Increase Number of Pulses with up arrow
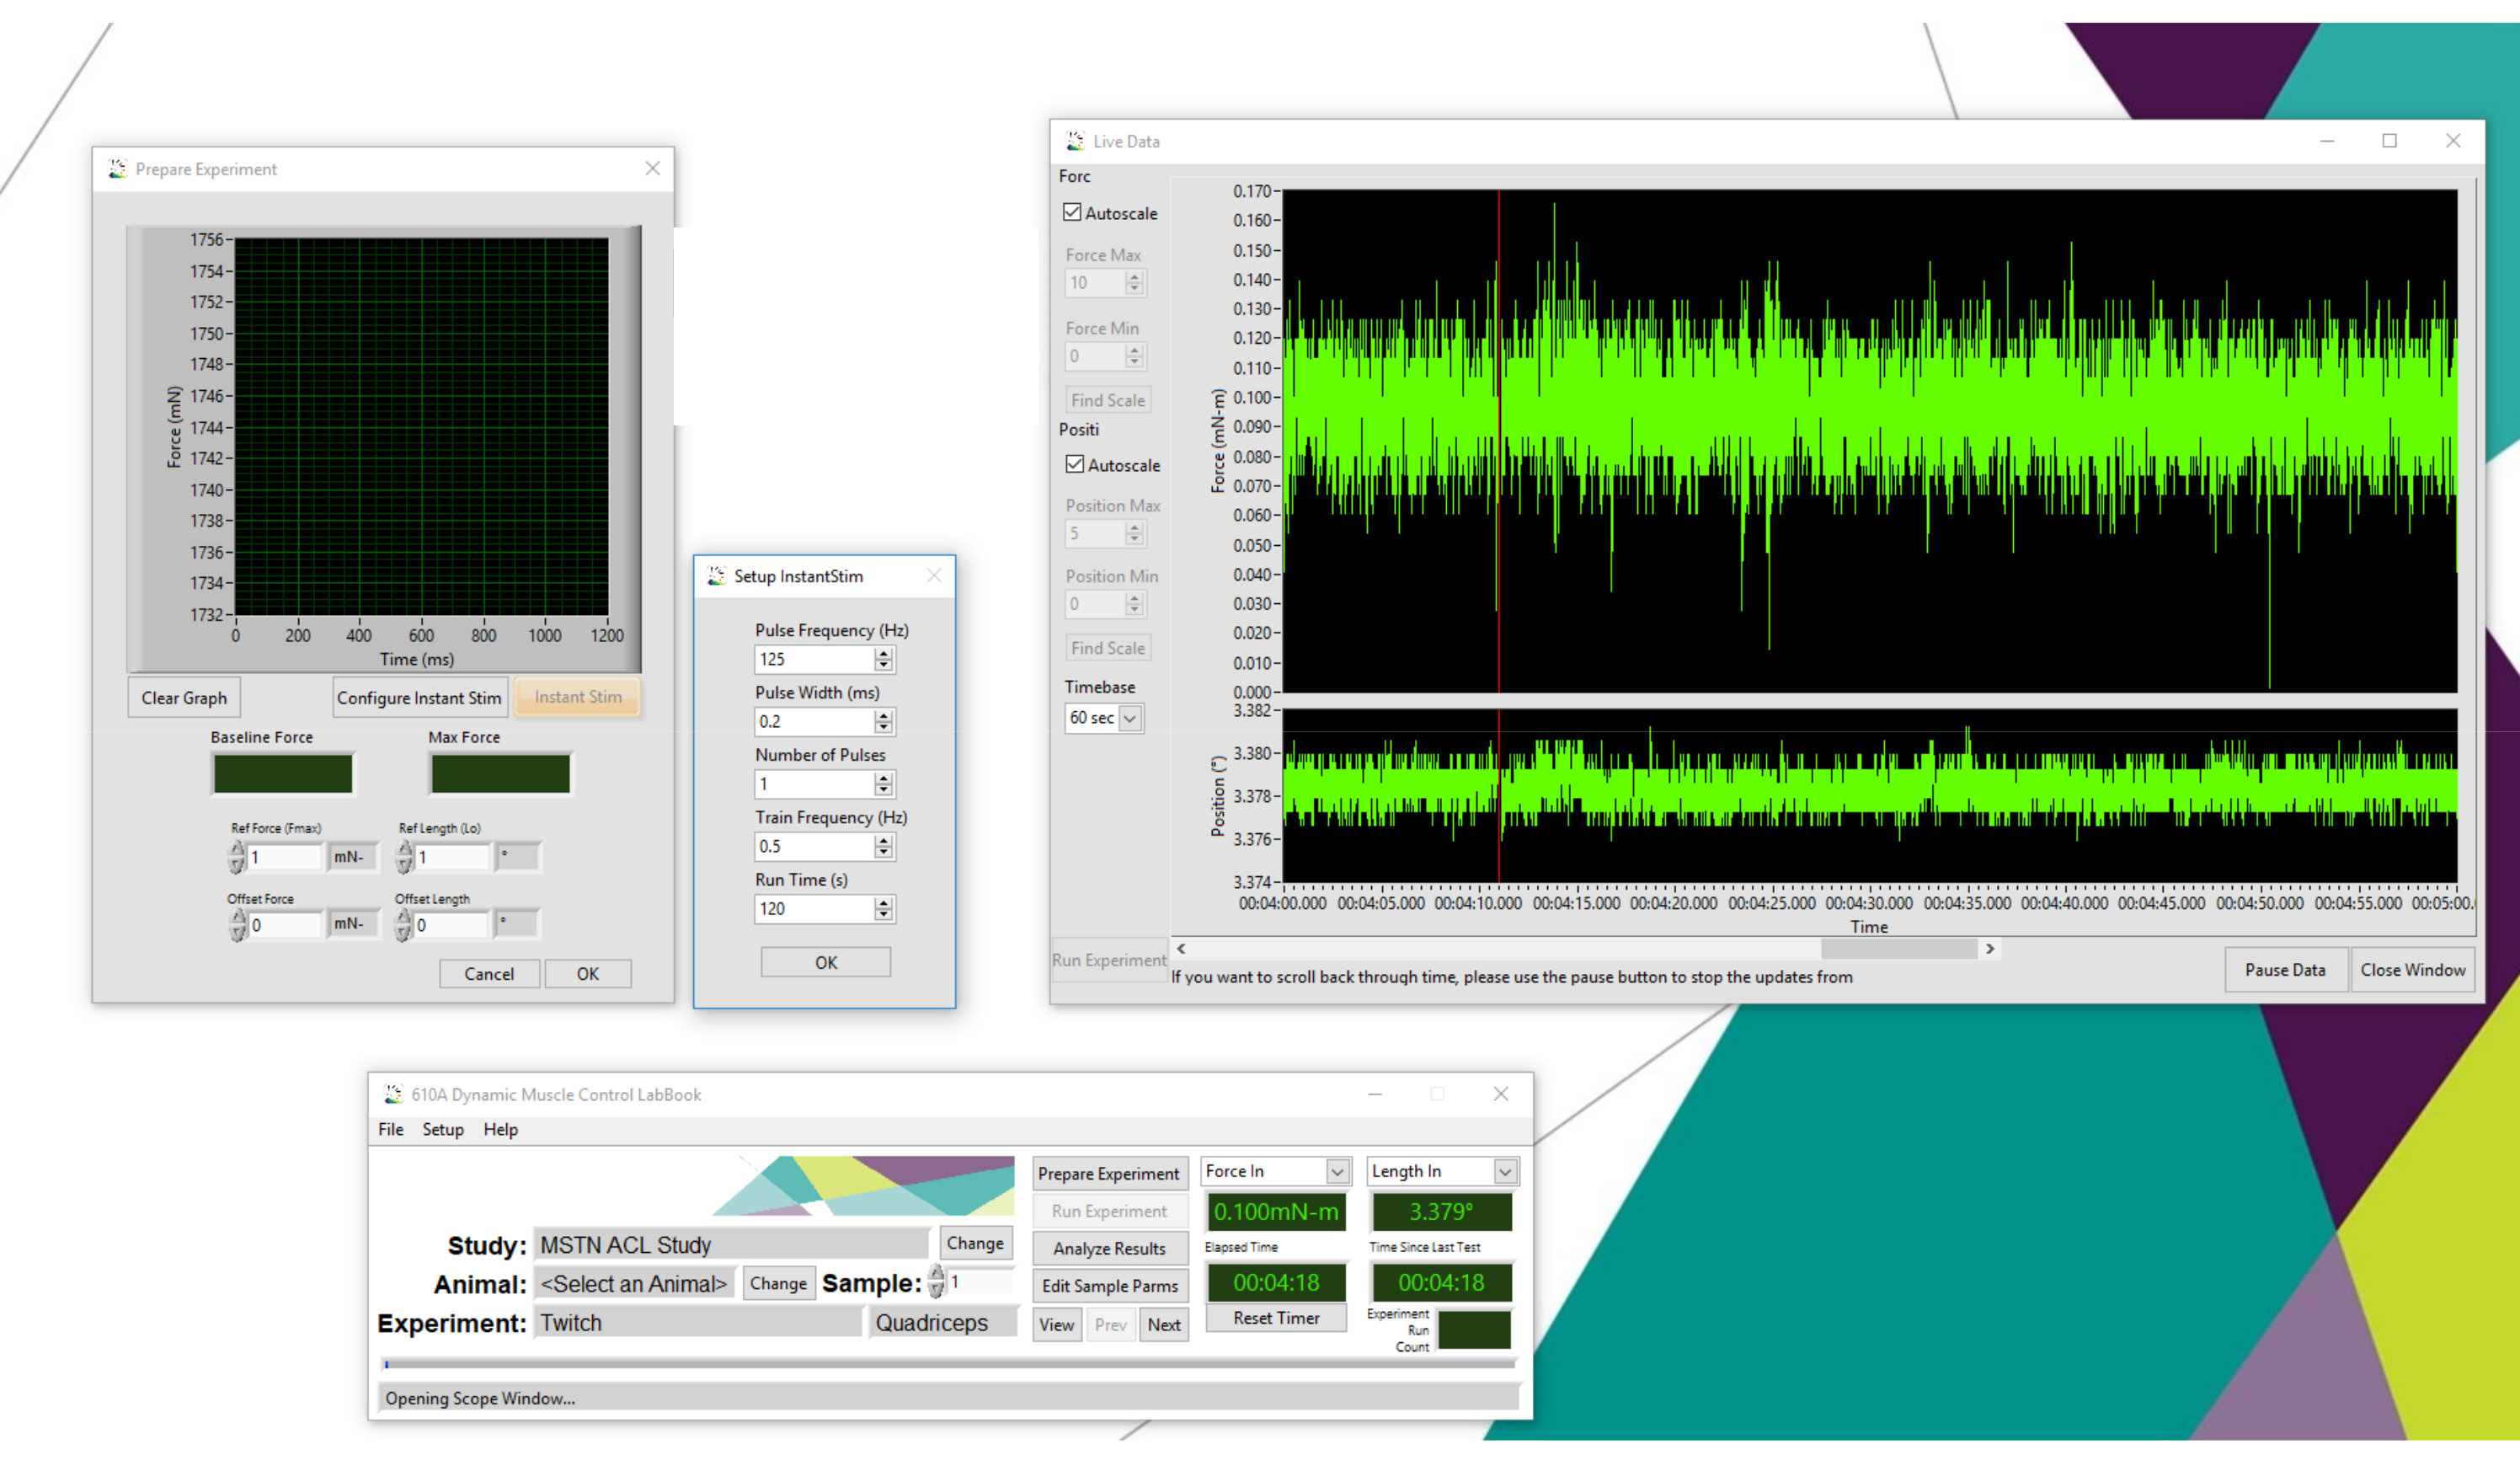The width and height of the screenshot is (2520, 1466). pos(883,778)
